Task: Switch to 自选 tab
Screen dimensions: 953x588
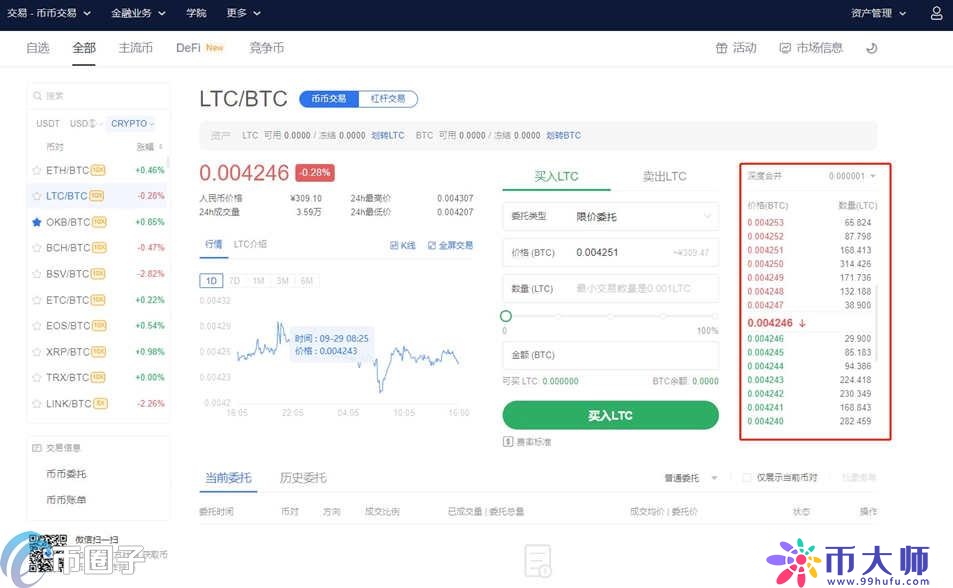Action: [38, 48]
